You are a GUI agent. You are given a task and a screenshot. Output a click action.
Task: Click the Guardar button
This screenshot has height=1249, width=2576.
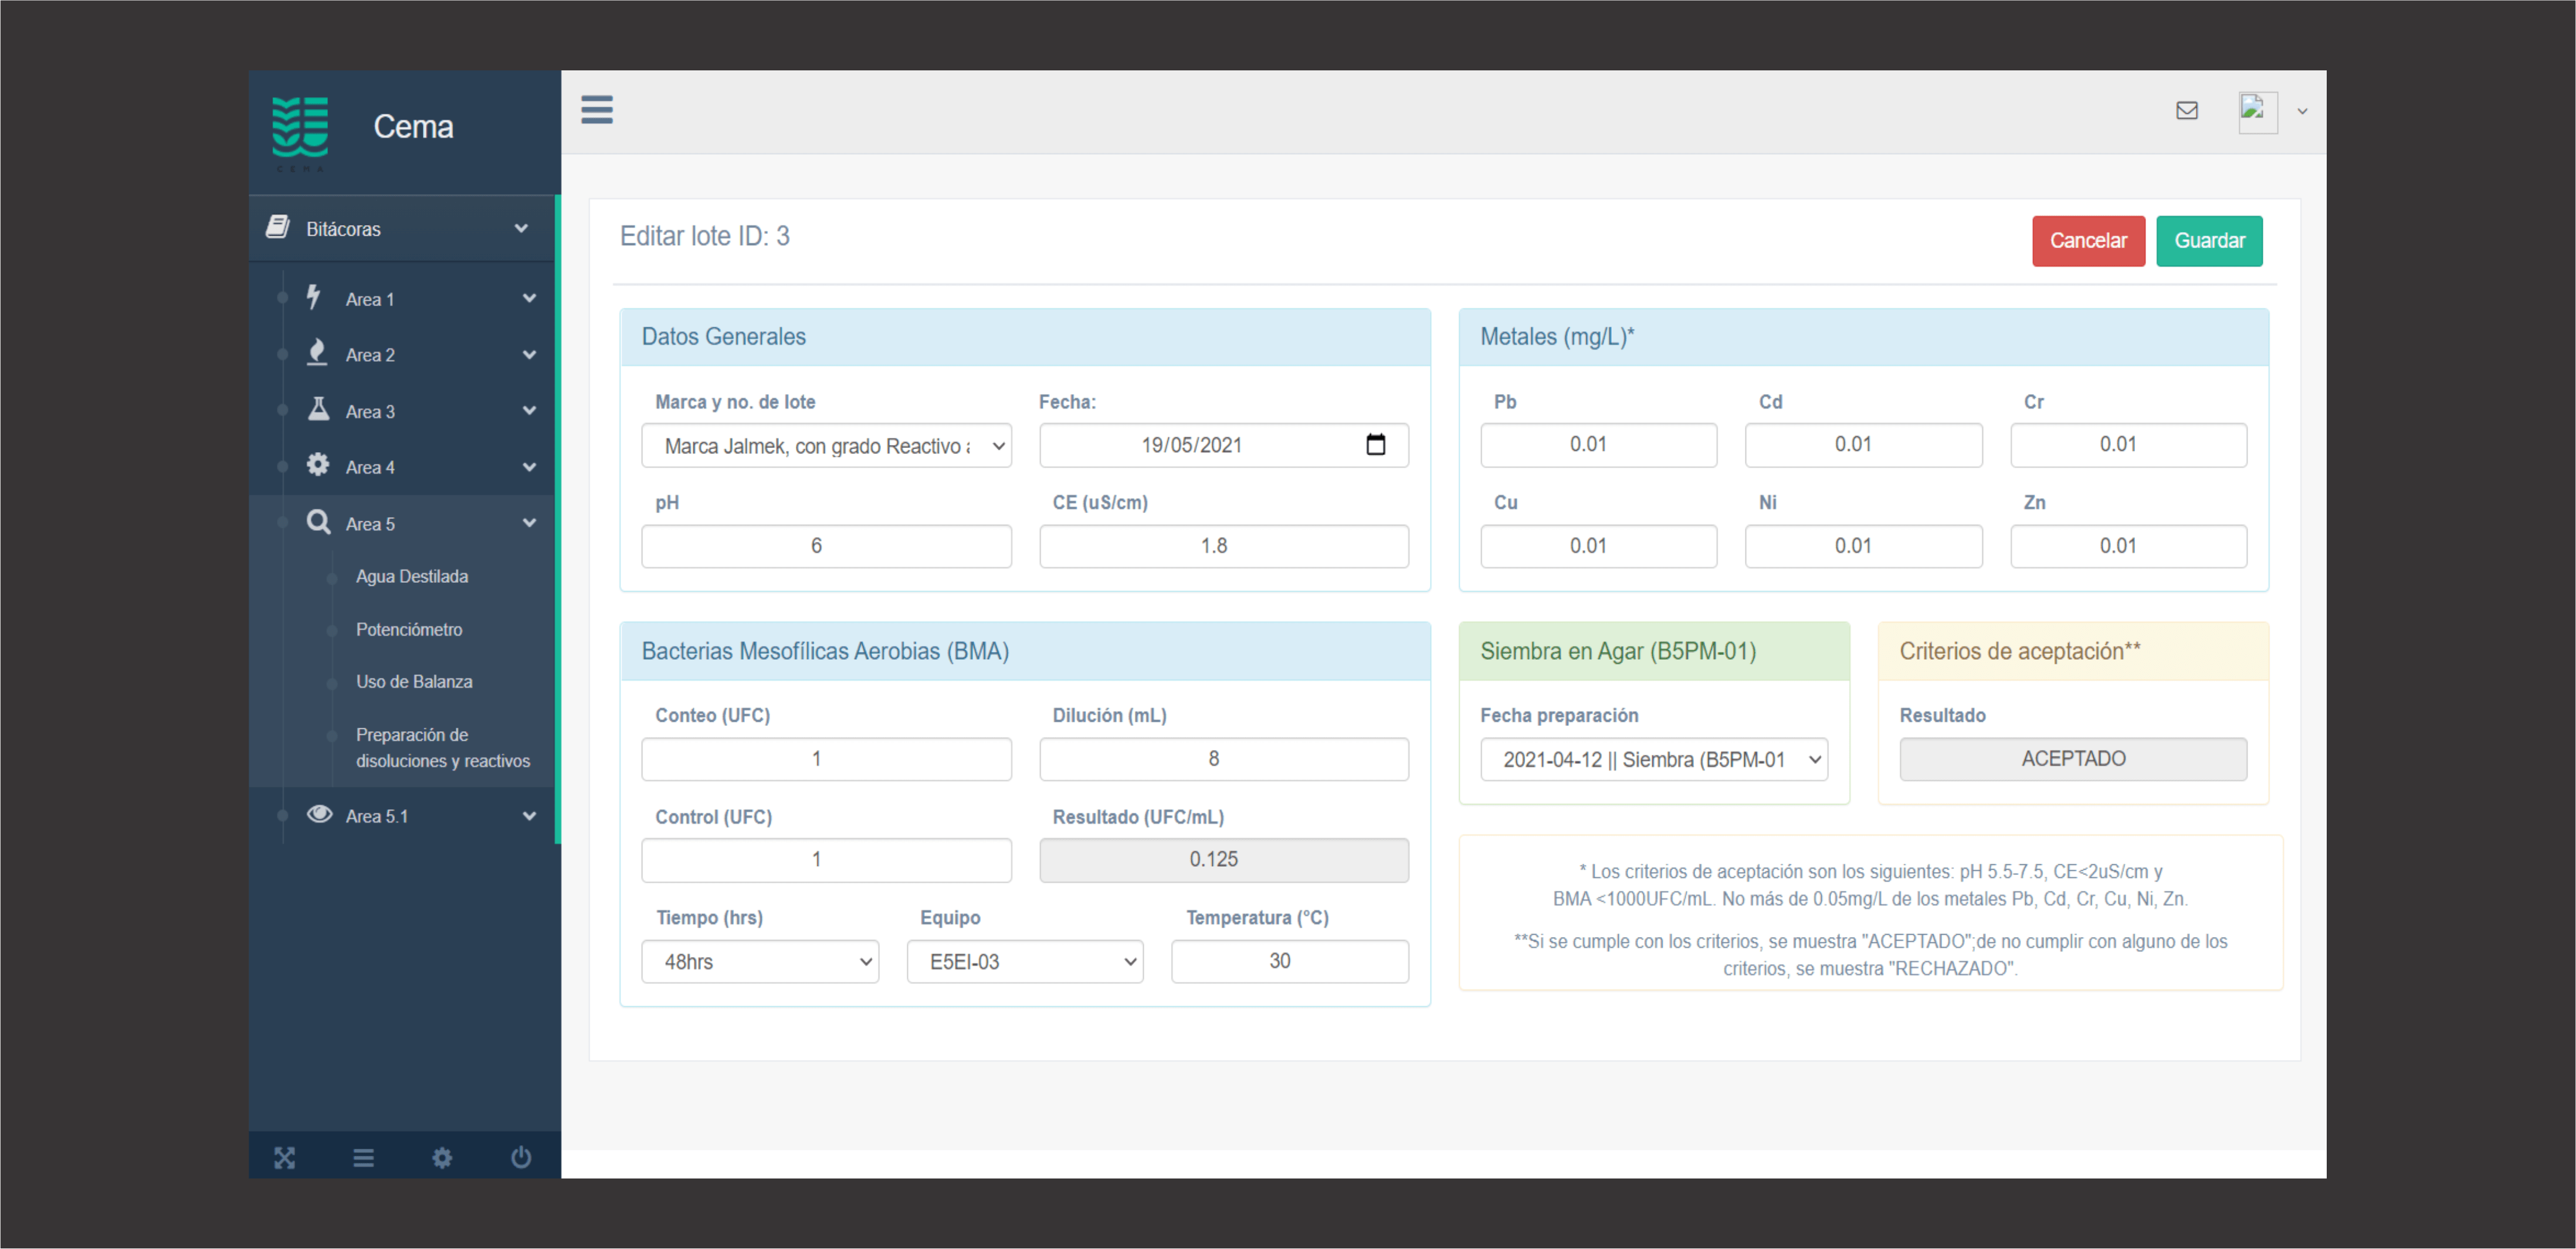[2209, 241]
